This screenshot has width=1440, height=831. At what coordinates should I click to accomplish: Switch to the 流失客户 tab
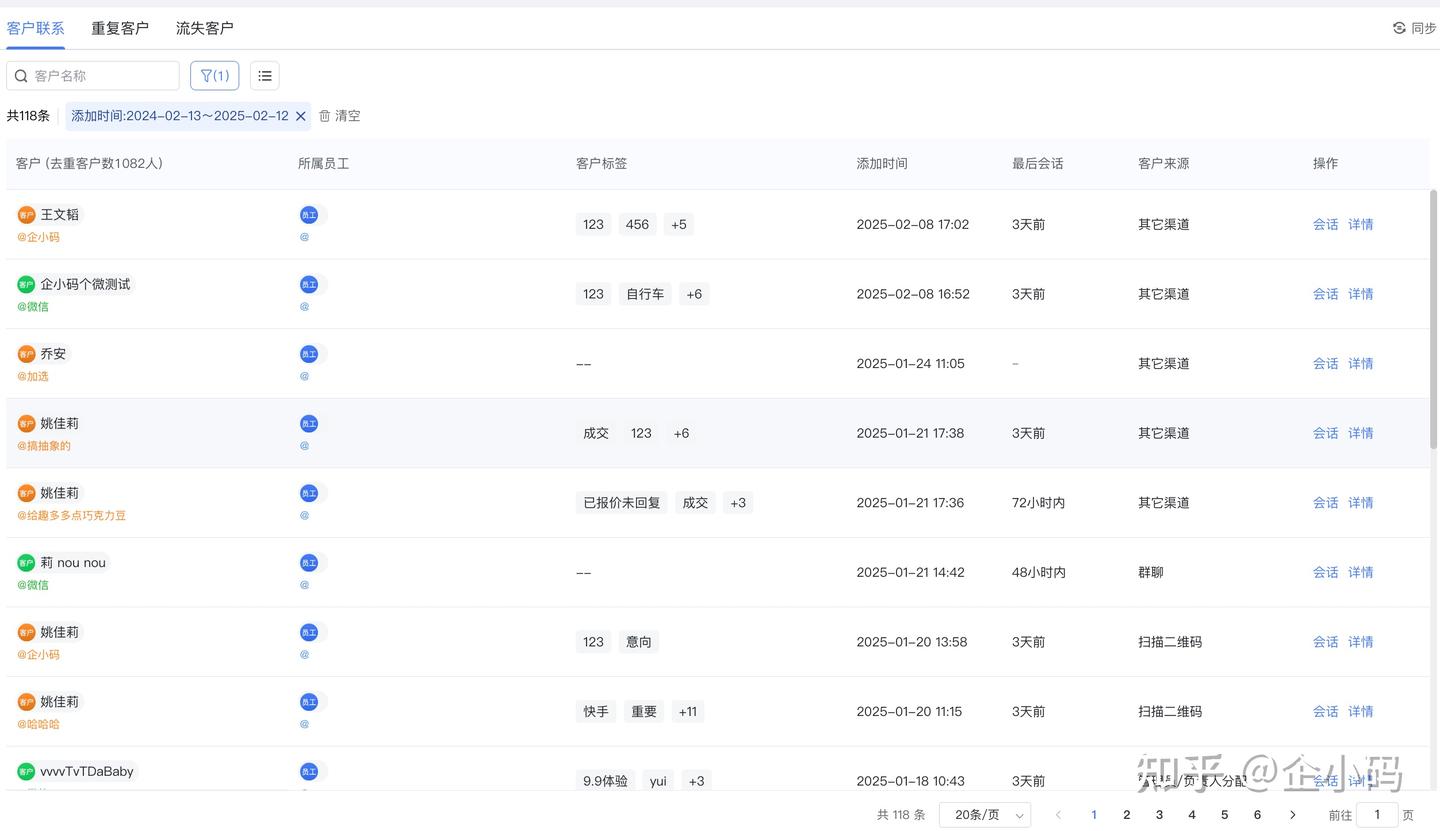(x=205, y=28)
